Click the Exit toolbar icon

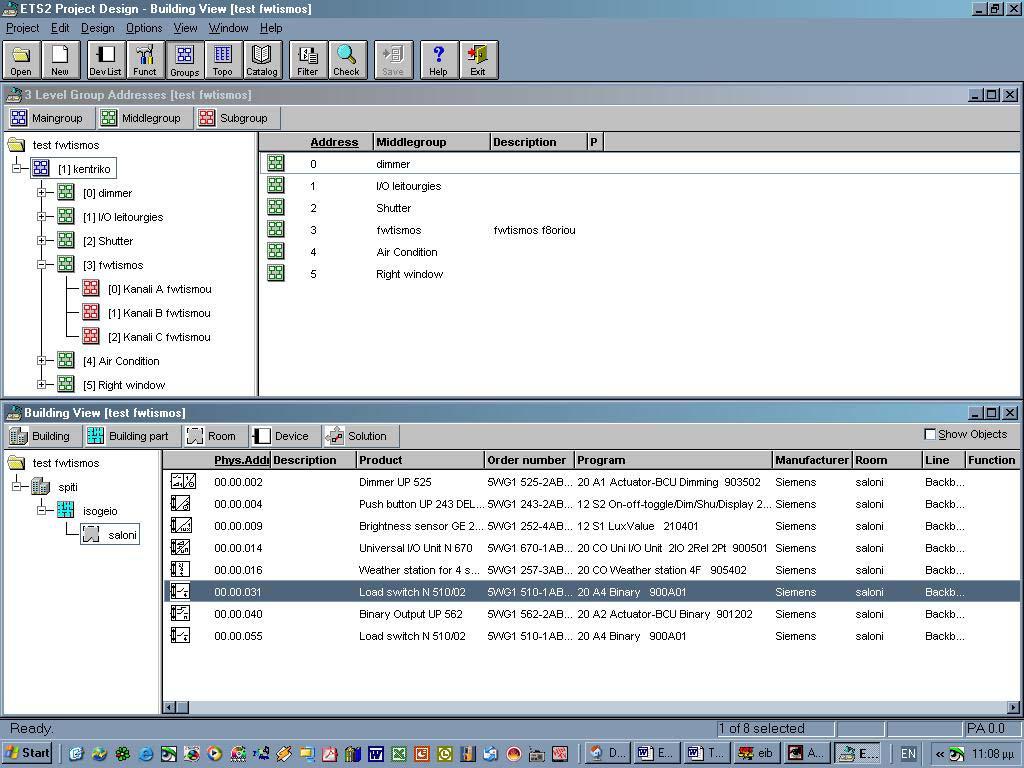click(x=477, y=59)
